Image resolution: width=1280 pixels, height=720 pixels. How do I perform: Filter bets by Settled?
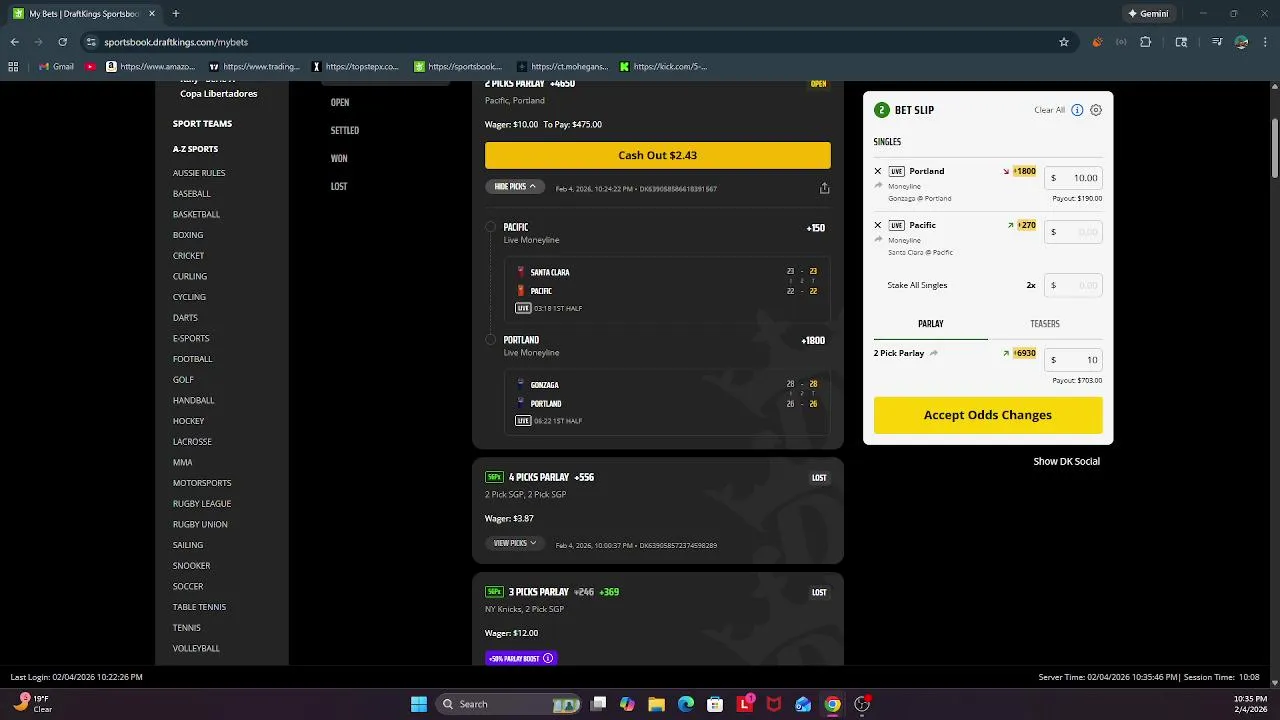point(345,131)
